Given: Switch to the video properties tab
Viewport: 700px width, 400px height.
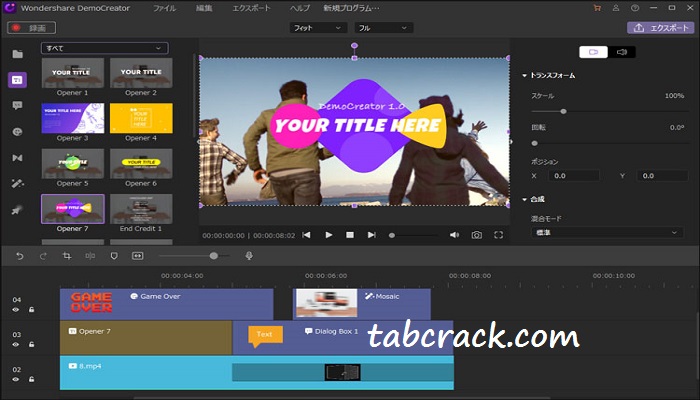Looking at the screenshot, I should point(593,52).
